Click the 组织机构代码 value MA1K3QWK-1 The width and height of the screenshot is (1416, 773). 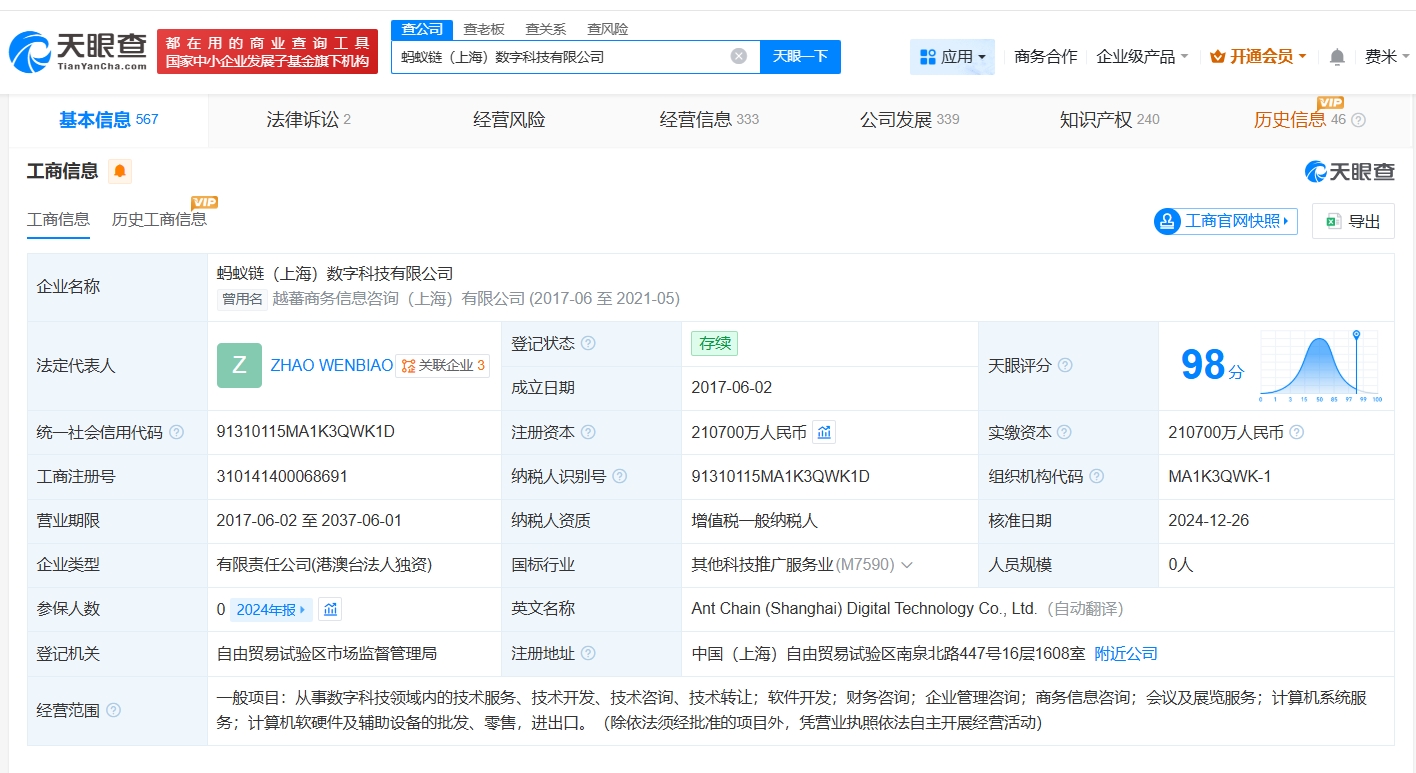(x=1220, y=476)
